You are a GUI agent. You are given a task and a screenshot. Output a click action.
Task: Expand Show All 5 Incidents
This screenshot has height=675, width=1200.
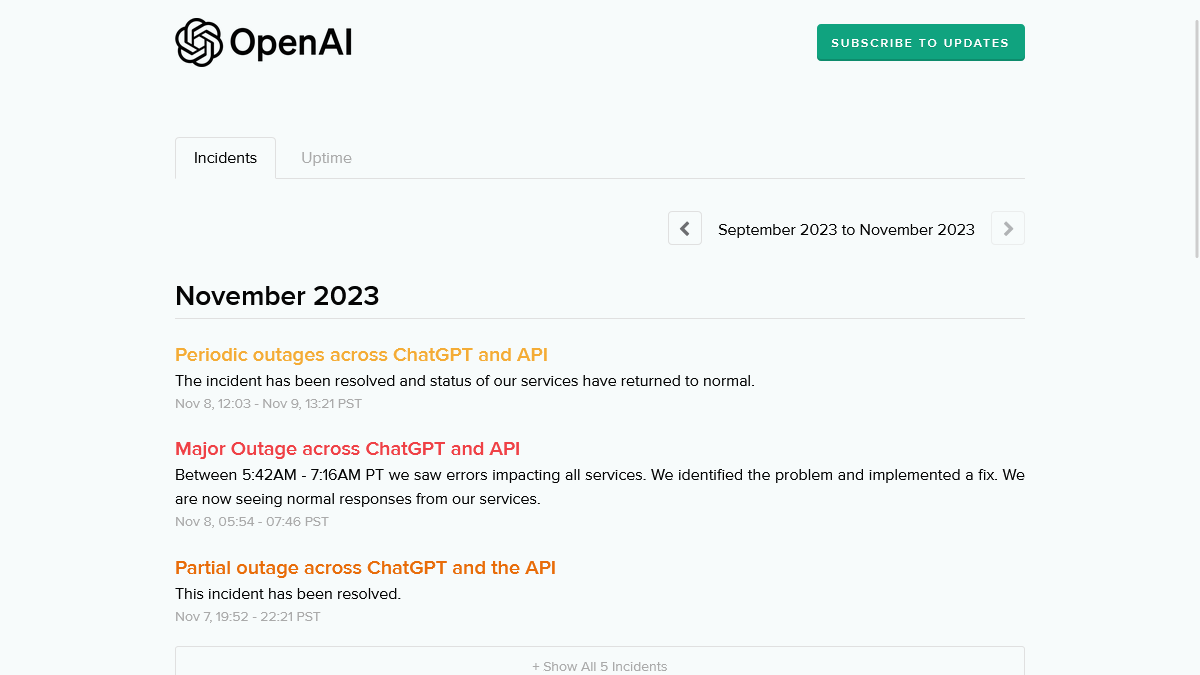(x=599, y=666)
